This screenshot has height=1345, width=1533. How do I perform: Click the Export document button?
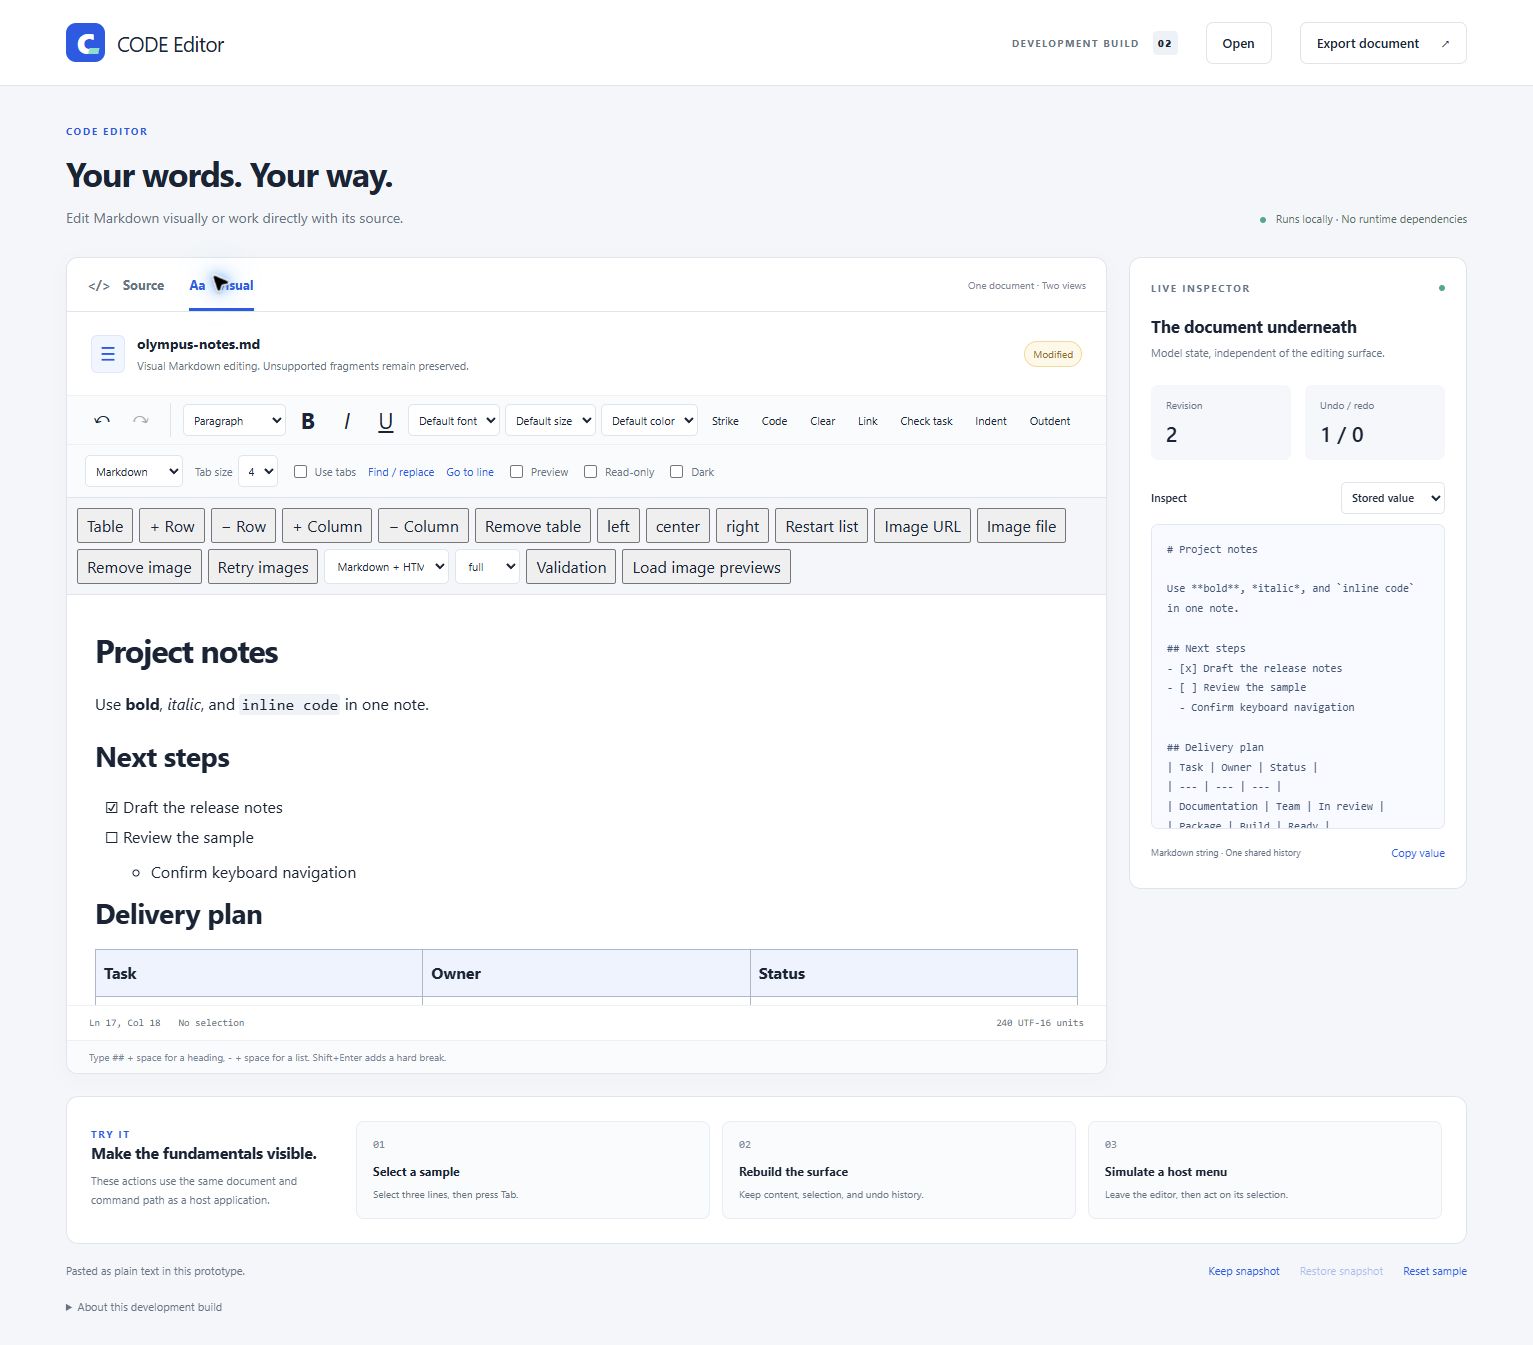coord(1383,43)
